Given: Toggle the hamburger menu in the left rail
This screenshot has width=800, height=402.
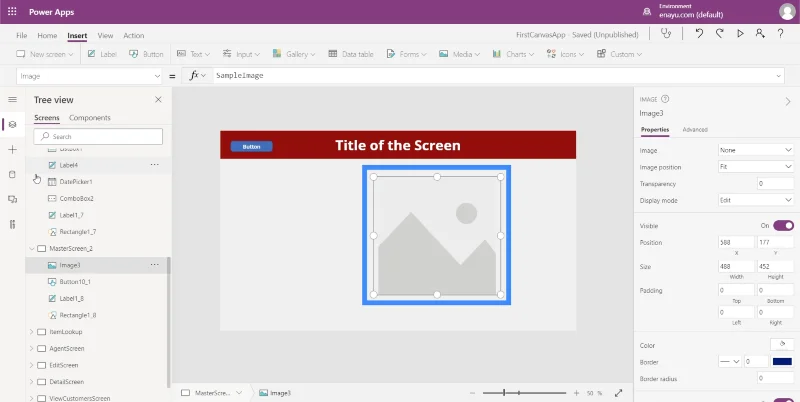Looking at the screenshot, I should [x=13, y=99].
